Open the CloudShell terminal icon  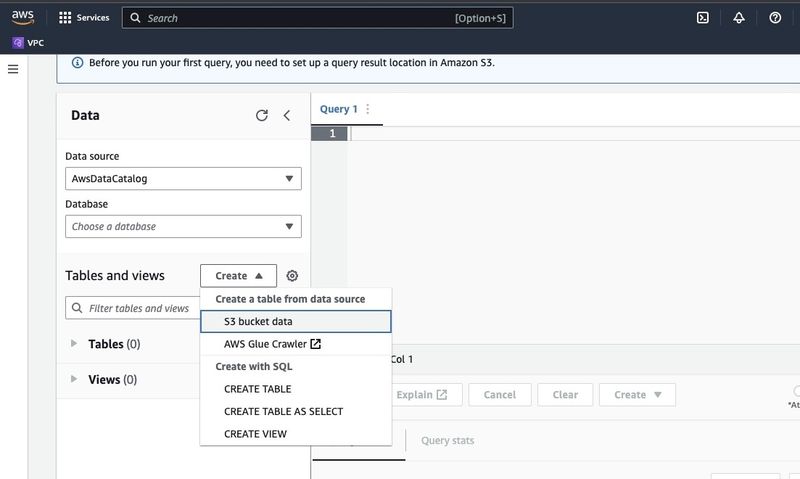tap(703, 18)
